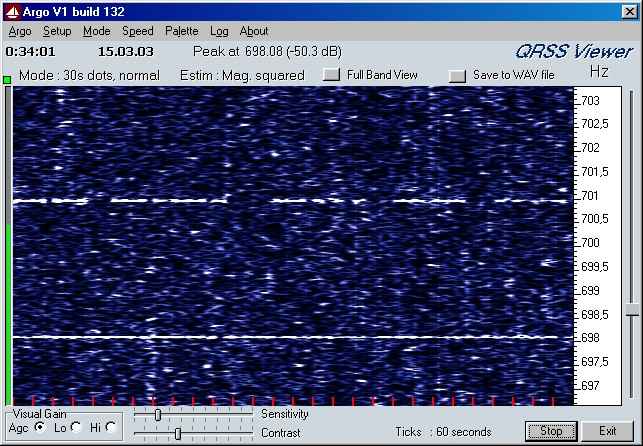Click the 699 frequency scale label
The width and height of the screenshot is (643, 446).
pos(591,291)
